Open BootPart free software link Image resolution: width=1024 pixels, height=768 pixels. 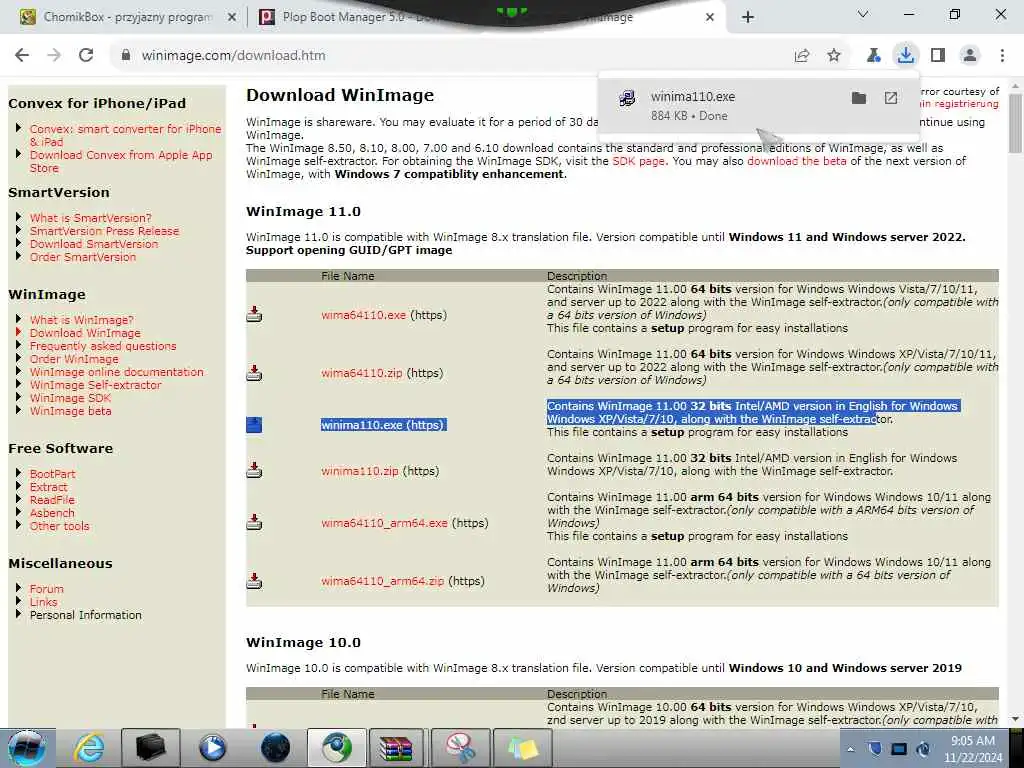(x=52, y=474)
